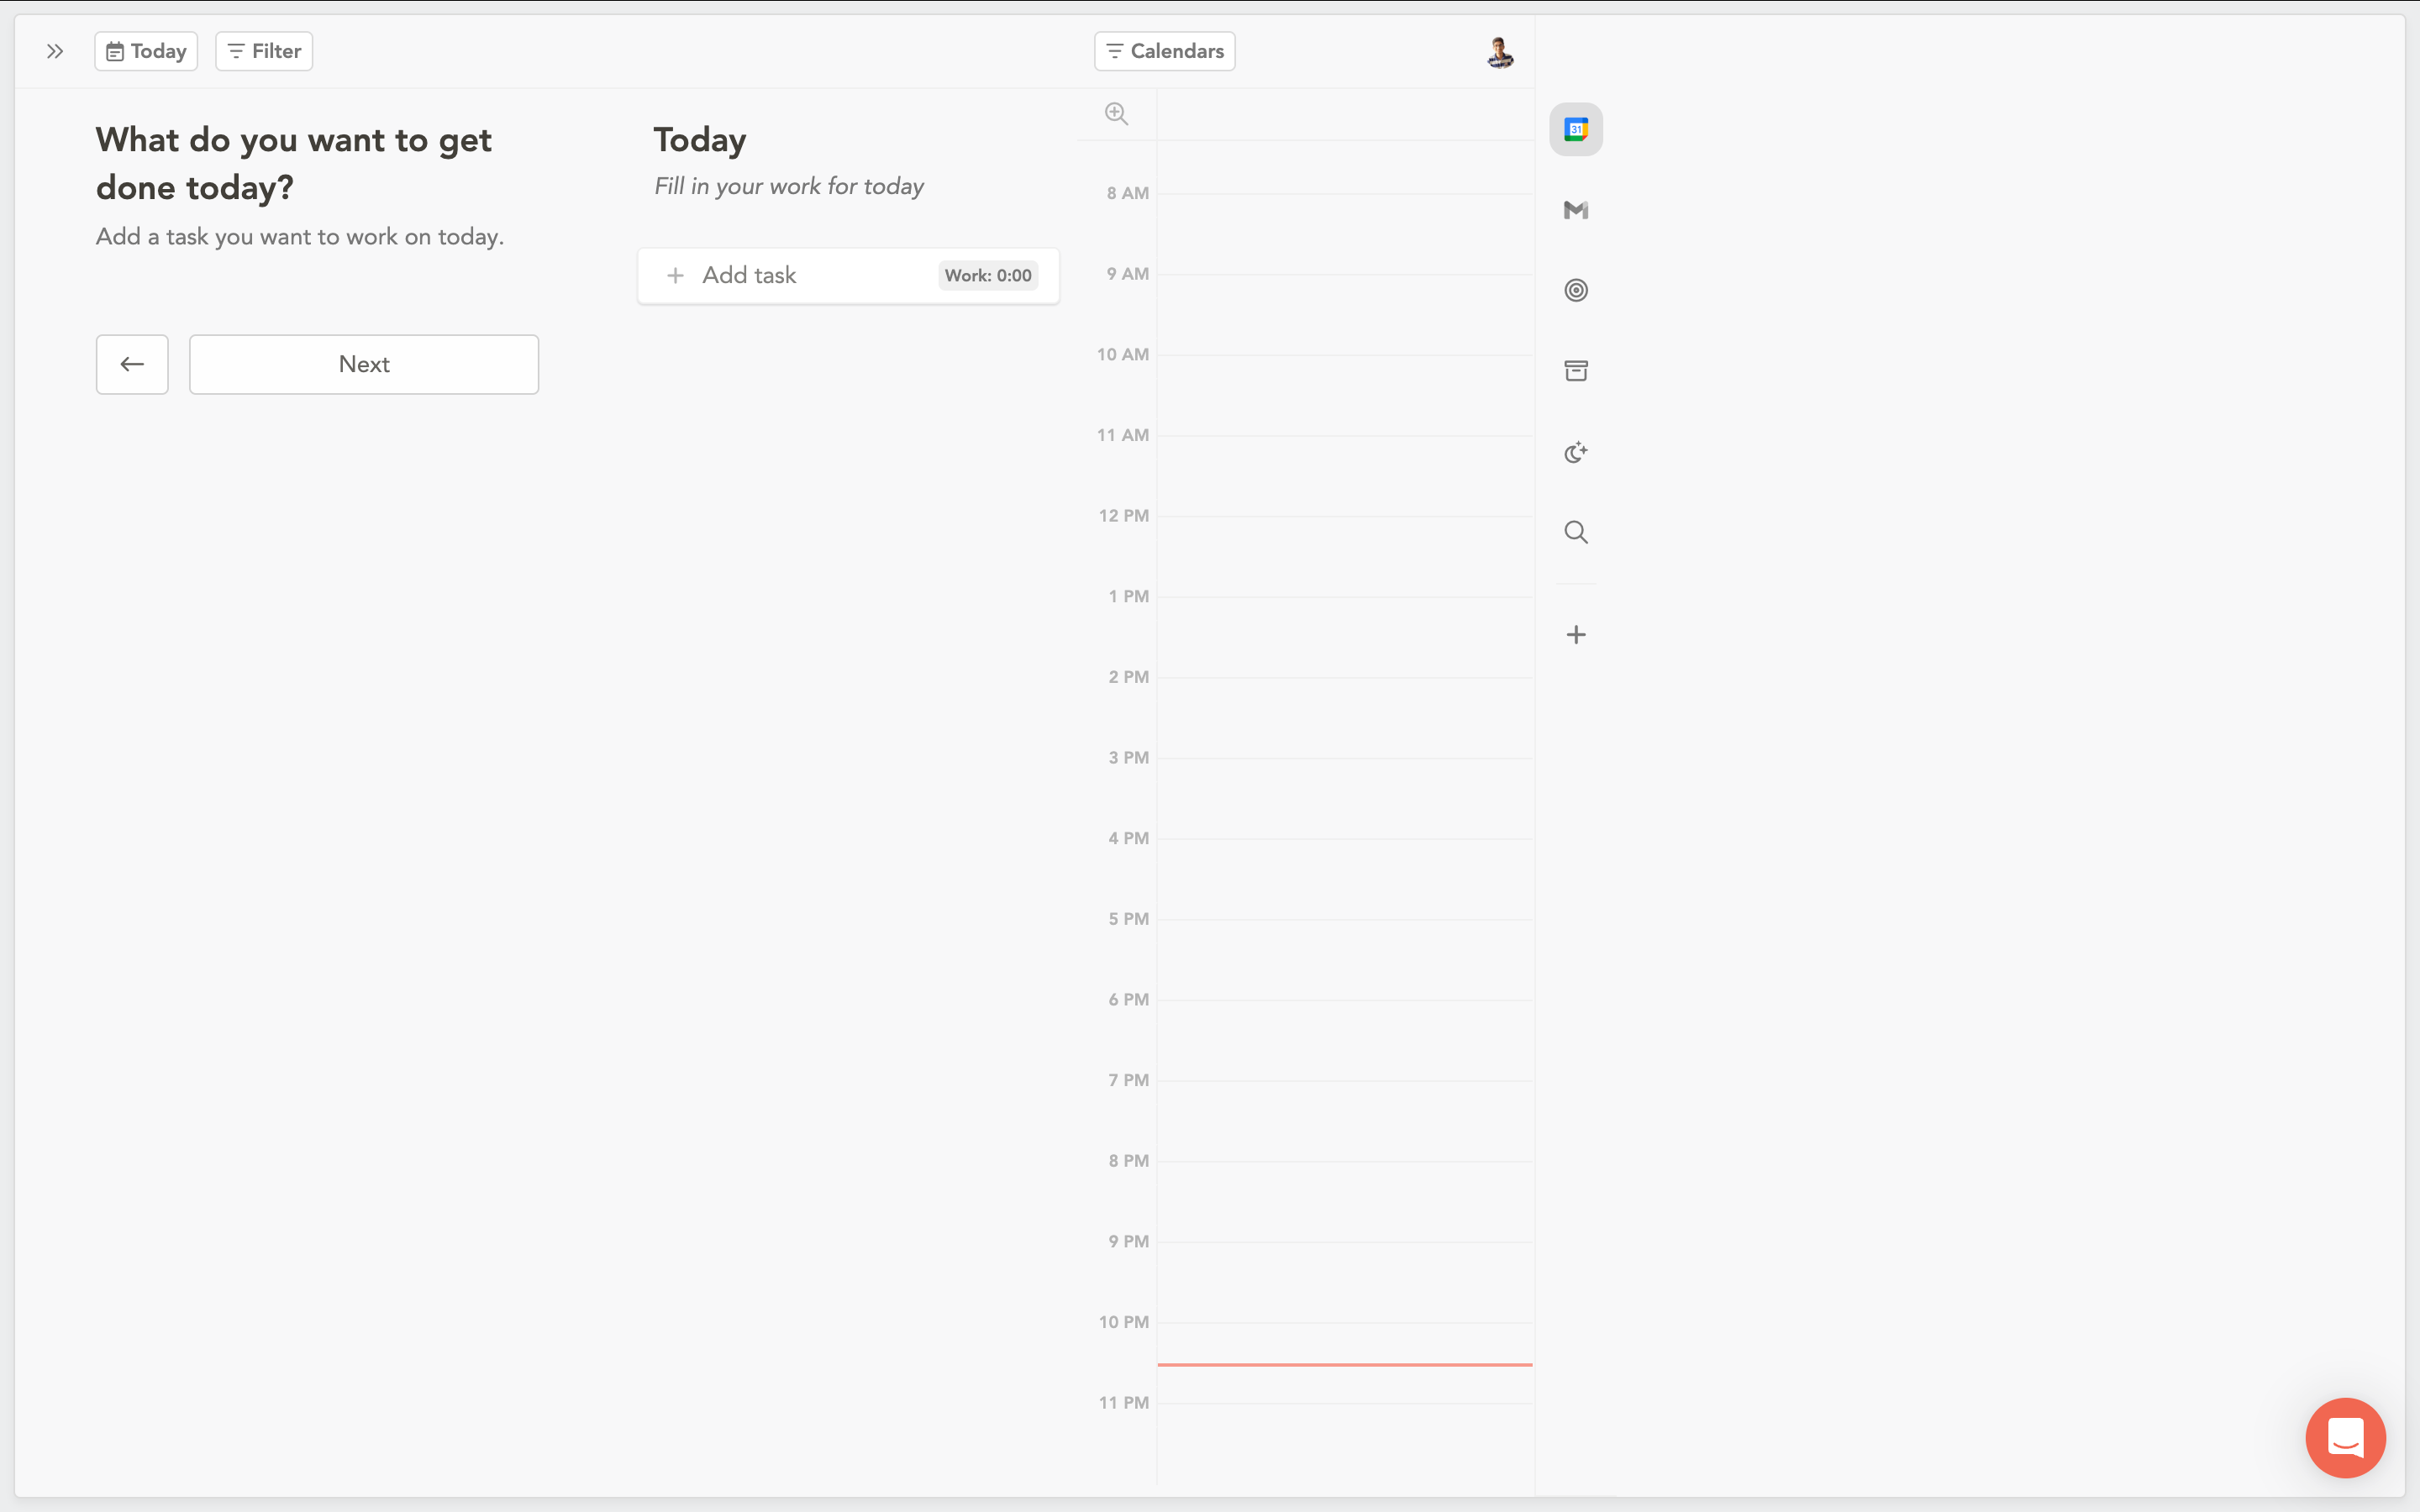
Task: Click the calendar zoom-in magnifier icon
Action: tap(1116, 114)
